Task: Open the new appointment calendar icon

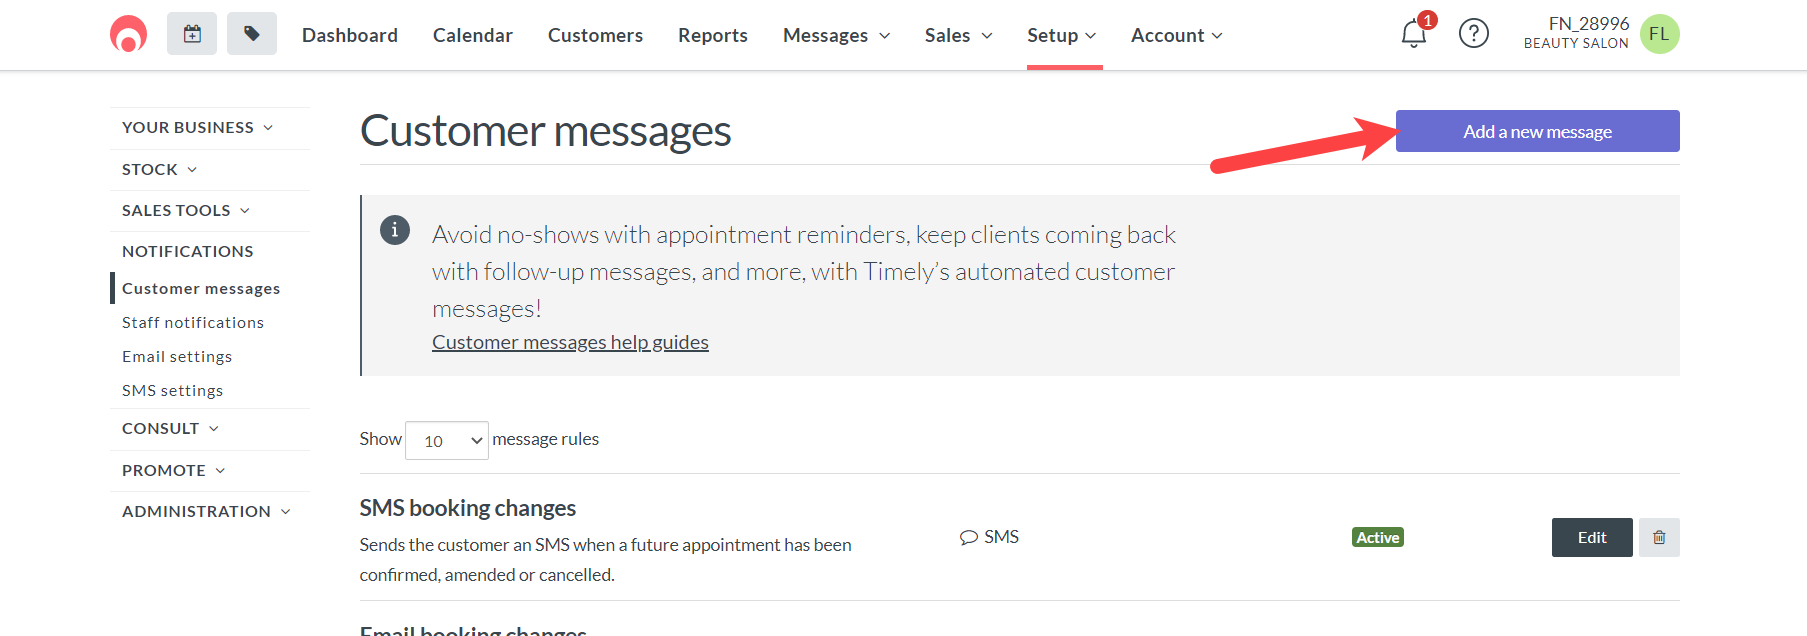Action: [192, 34]
